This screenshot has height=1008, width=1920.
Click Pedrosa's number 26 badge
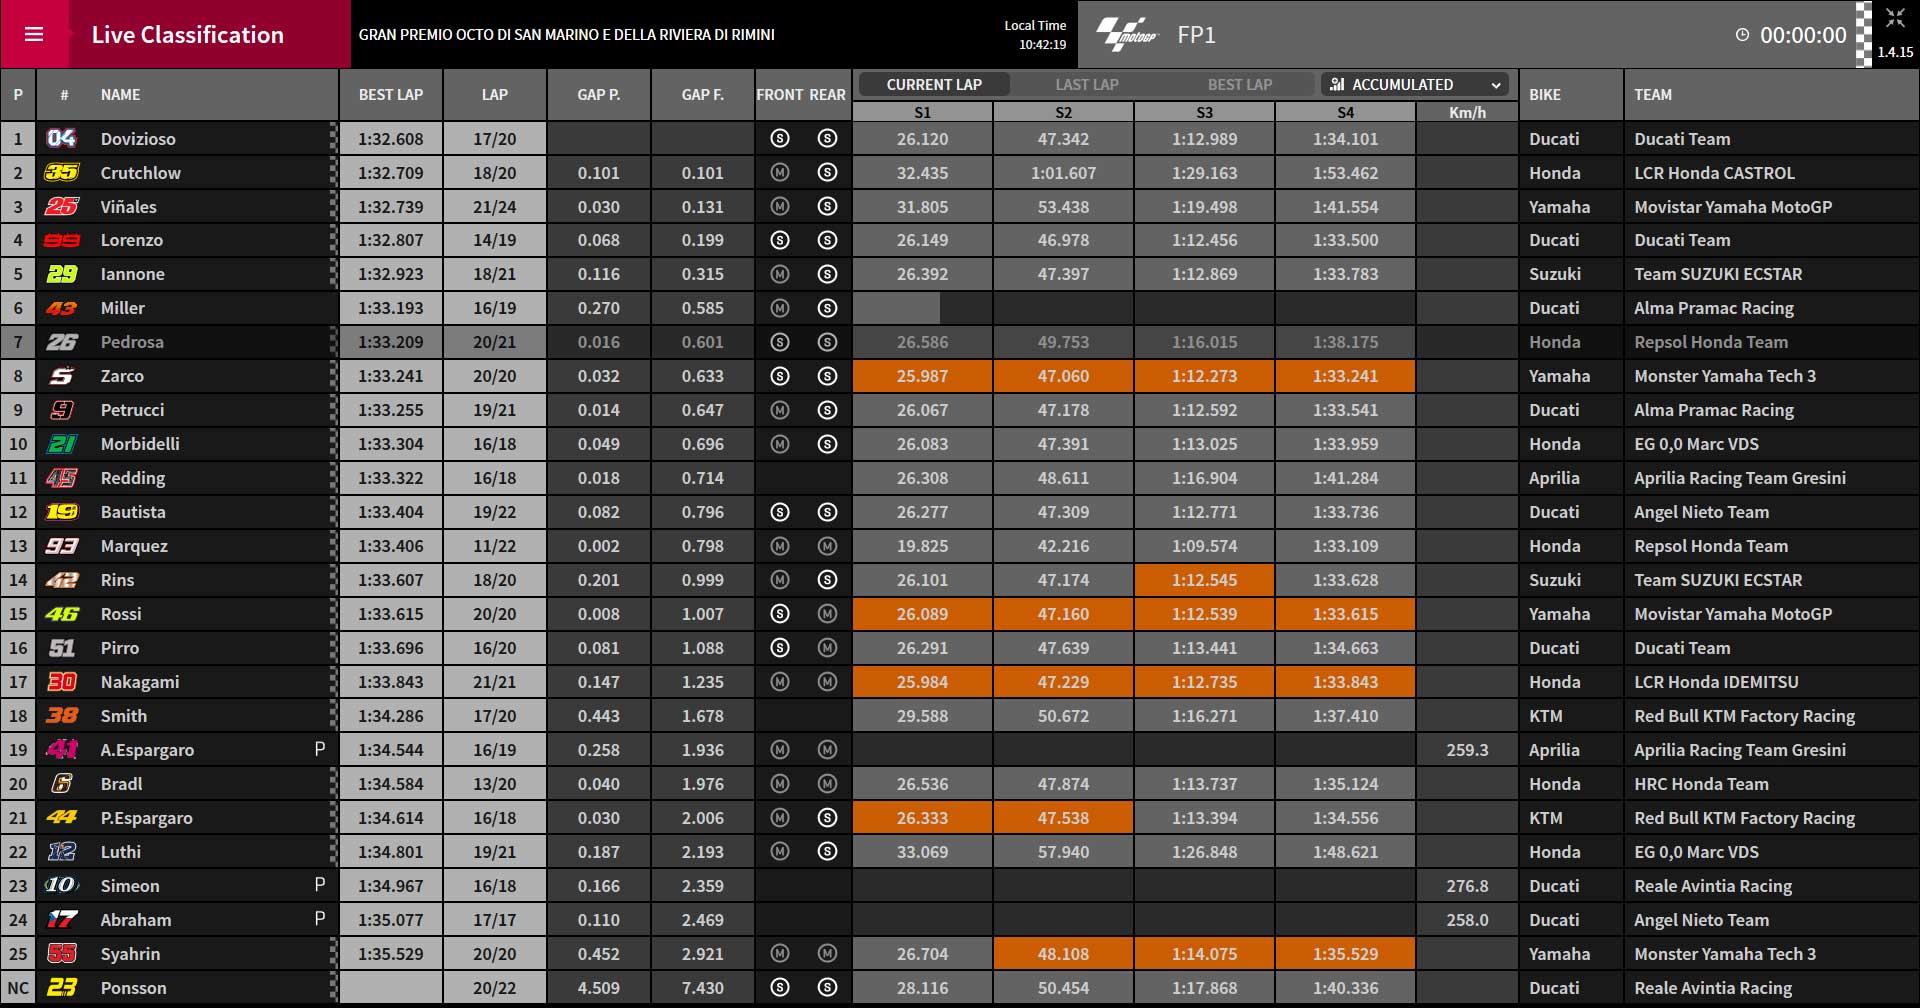[61, 342]
